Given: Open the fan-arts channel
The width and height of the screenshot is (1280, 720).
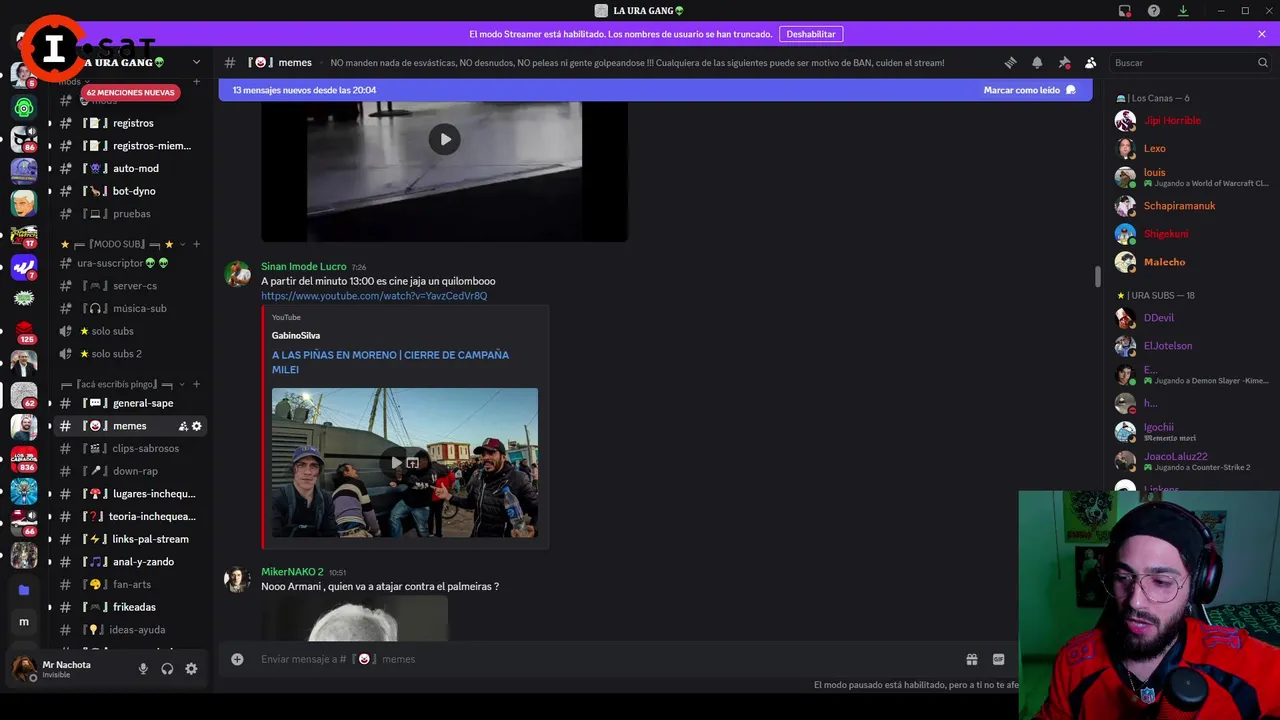Looking at the screenshot, I should pyautogui.click(x=130, y=584).
